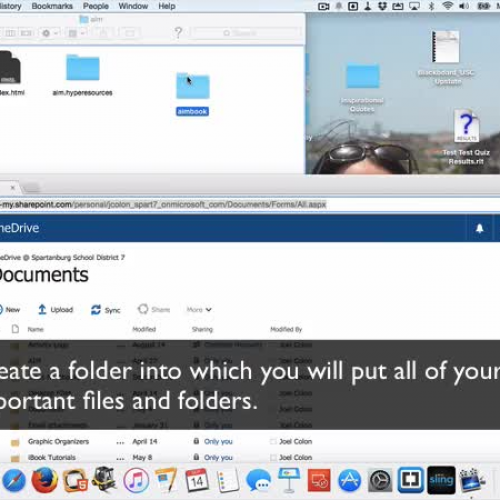Open Graphic Organizers folder link
Screen dimensions: 500x500
(58, 441)
